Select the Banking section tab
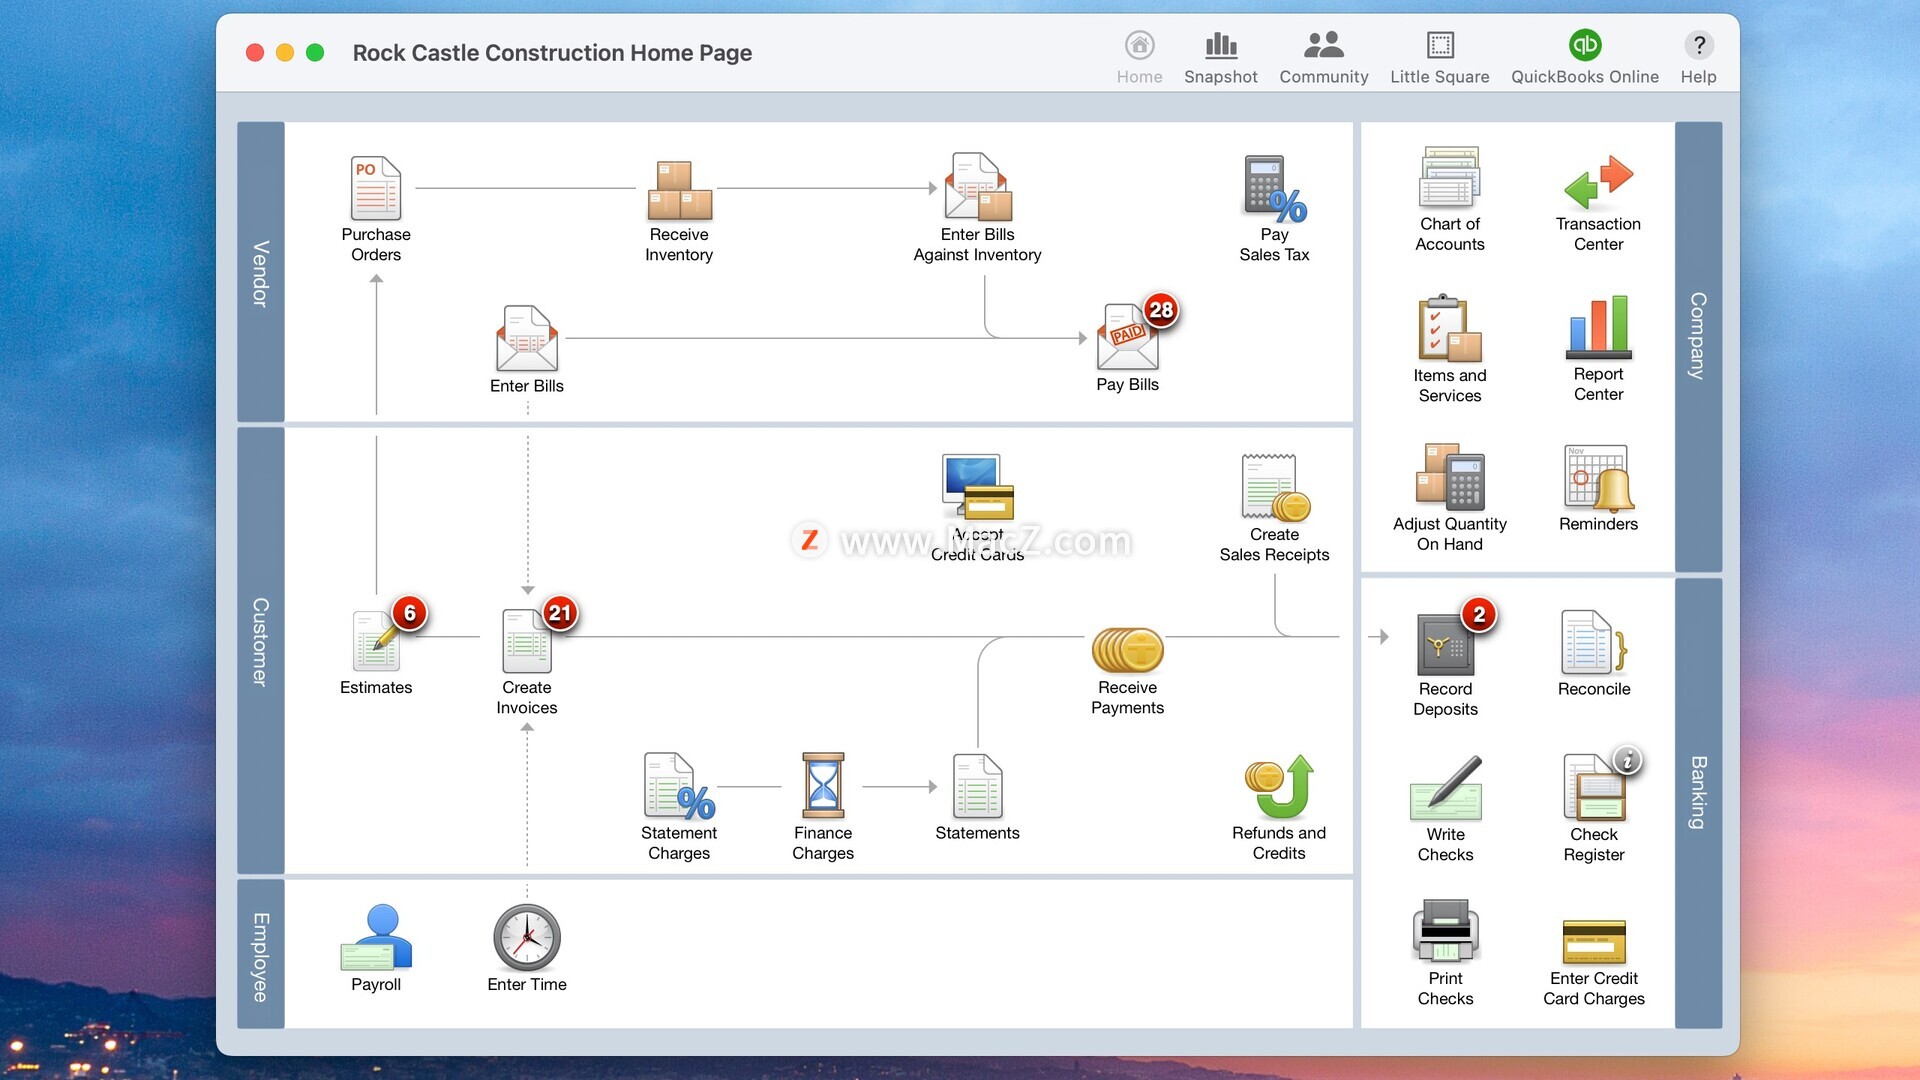 [x=1698, y=803]
